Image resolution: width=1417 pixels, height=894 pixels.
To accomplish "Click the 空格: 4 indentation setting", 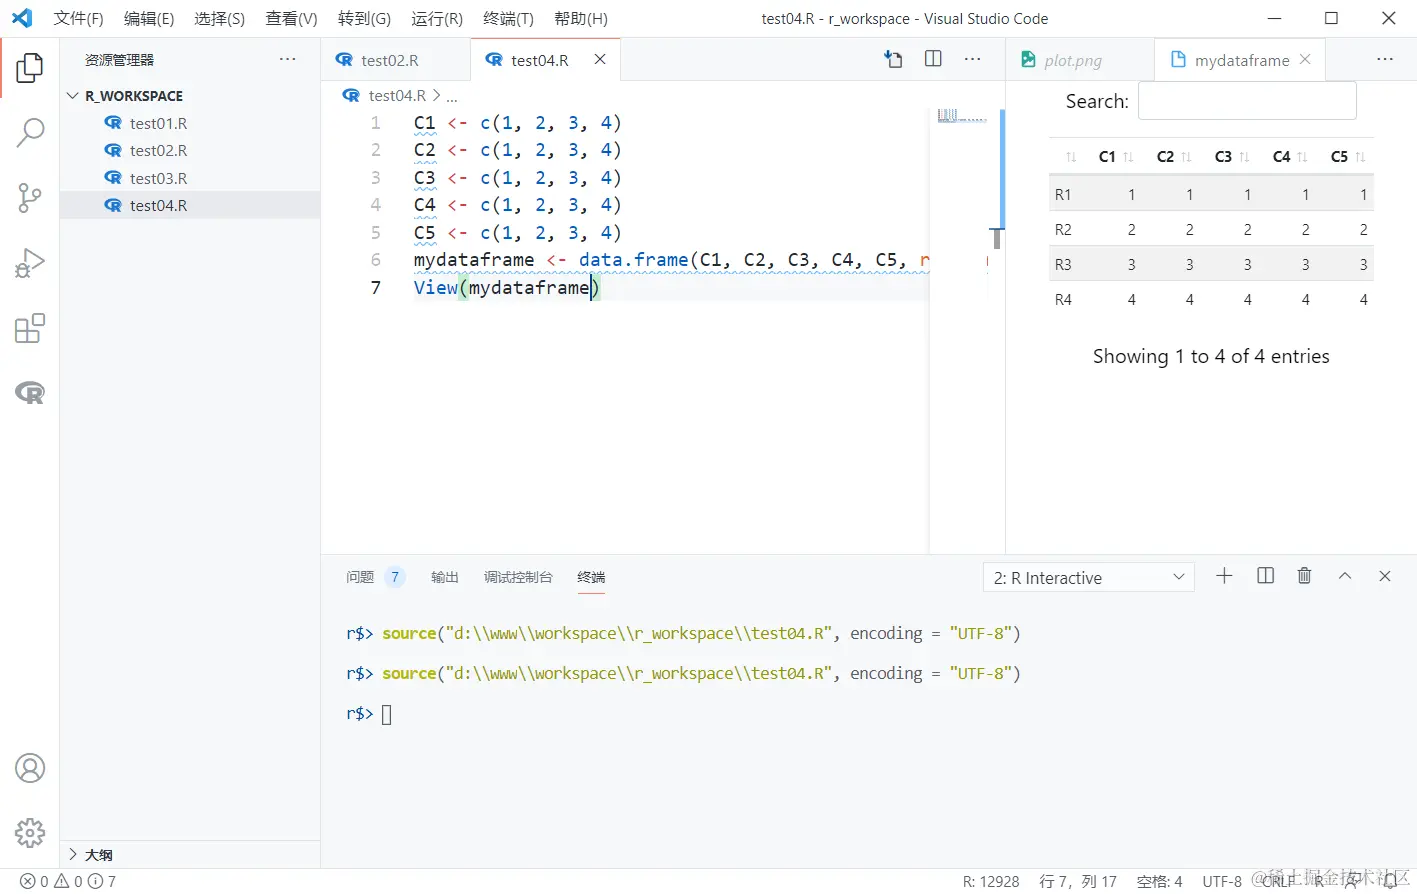I will (x=1160, y=881).
